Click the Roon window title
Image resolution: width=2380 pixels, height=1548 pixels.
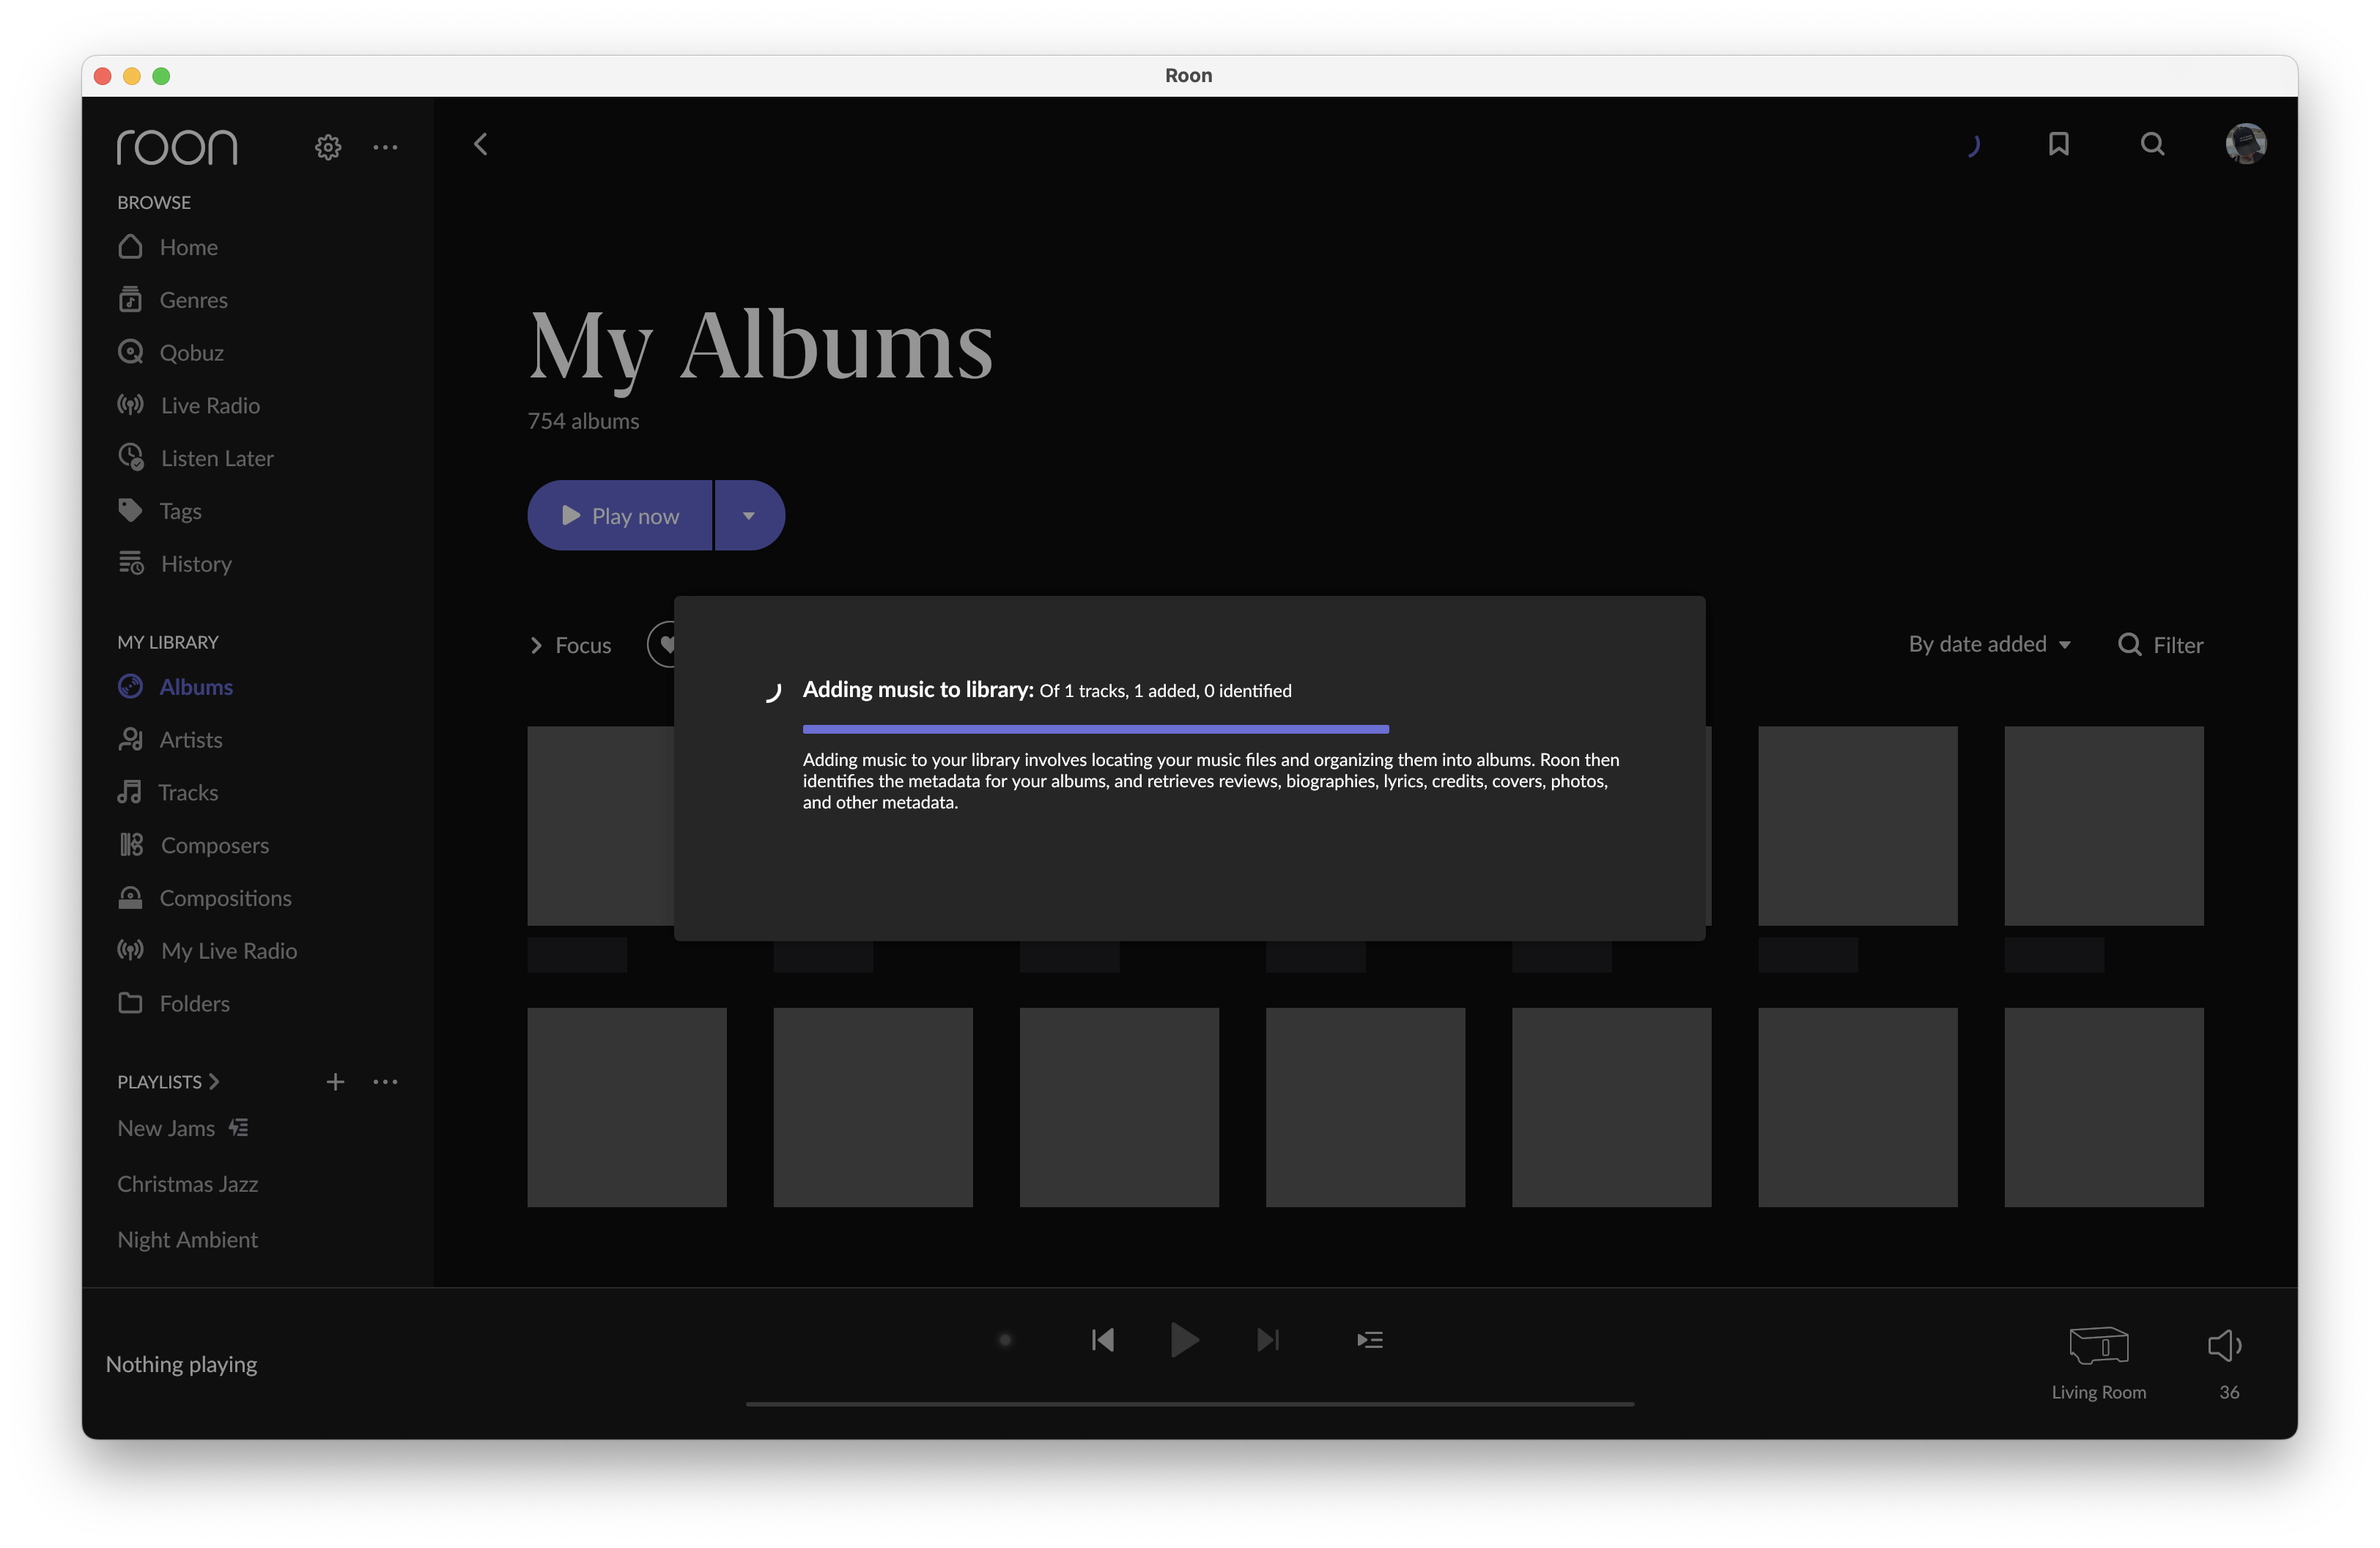[x=1188, y=75]
